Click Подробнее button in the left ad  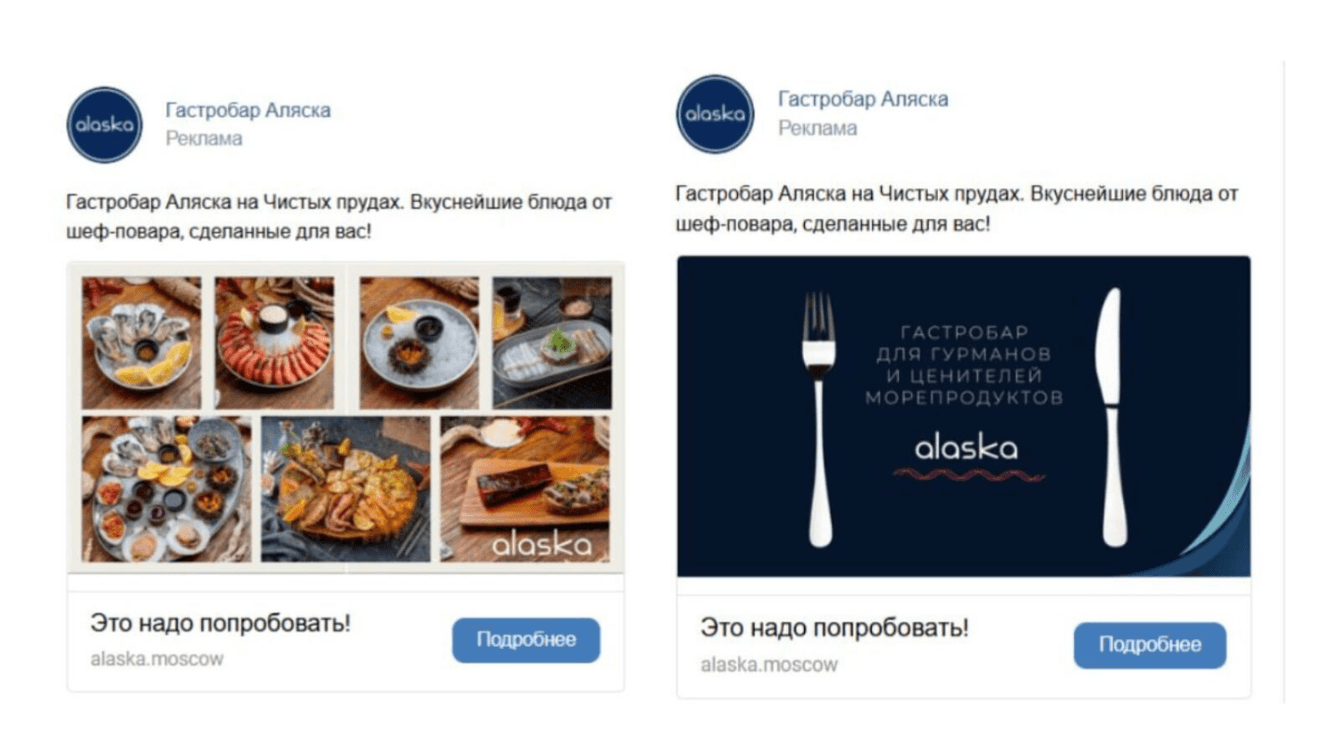[526, 640]
